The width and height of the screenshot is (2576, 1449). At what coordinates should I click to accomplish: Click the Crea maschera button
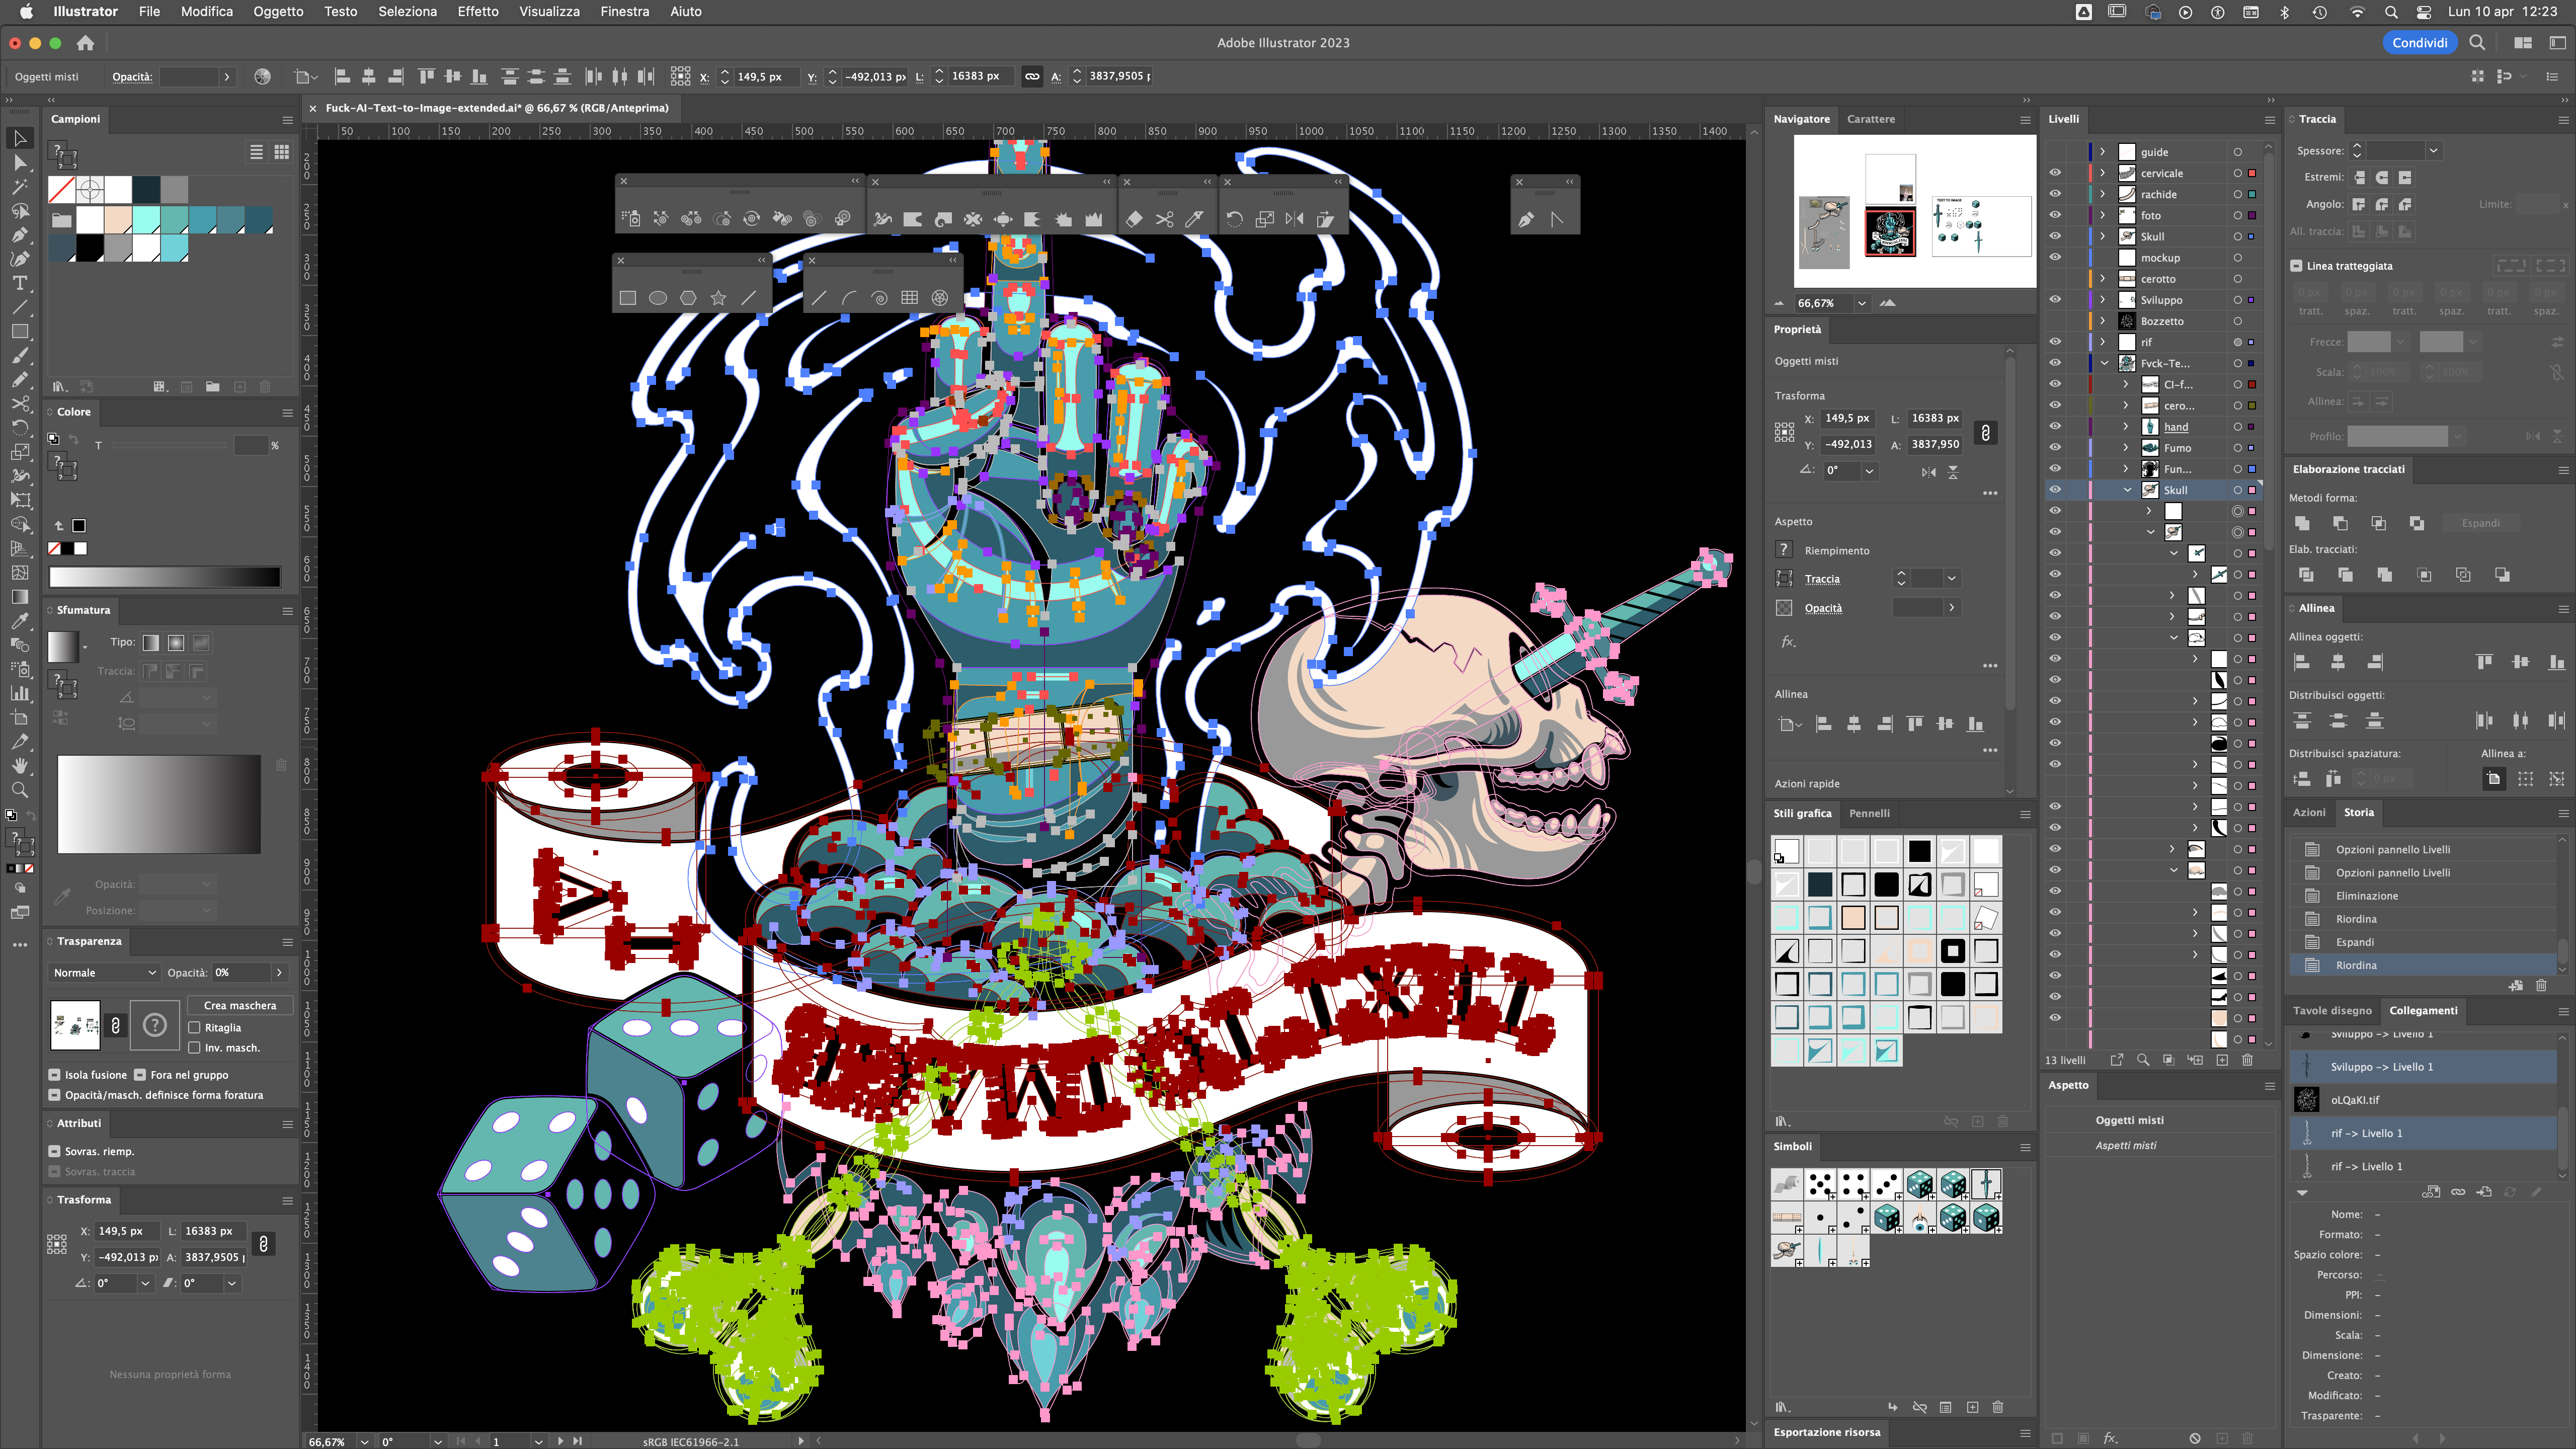[x=239, y=1005]
